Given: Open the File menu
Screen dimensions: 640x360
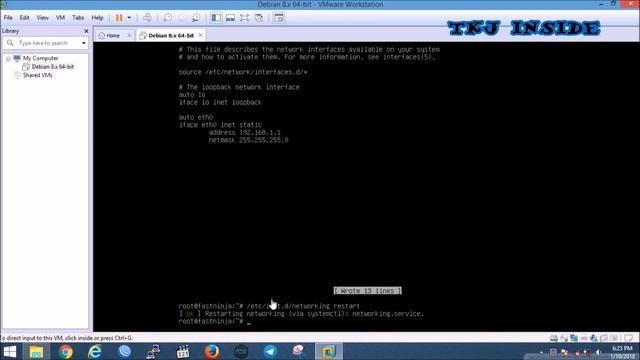Looking at the screenshot, I should tap(8, 18).
